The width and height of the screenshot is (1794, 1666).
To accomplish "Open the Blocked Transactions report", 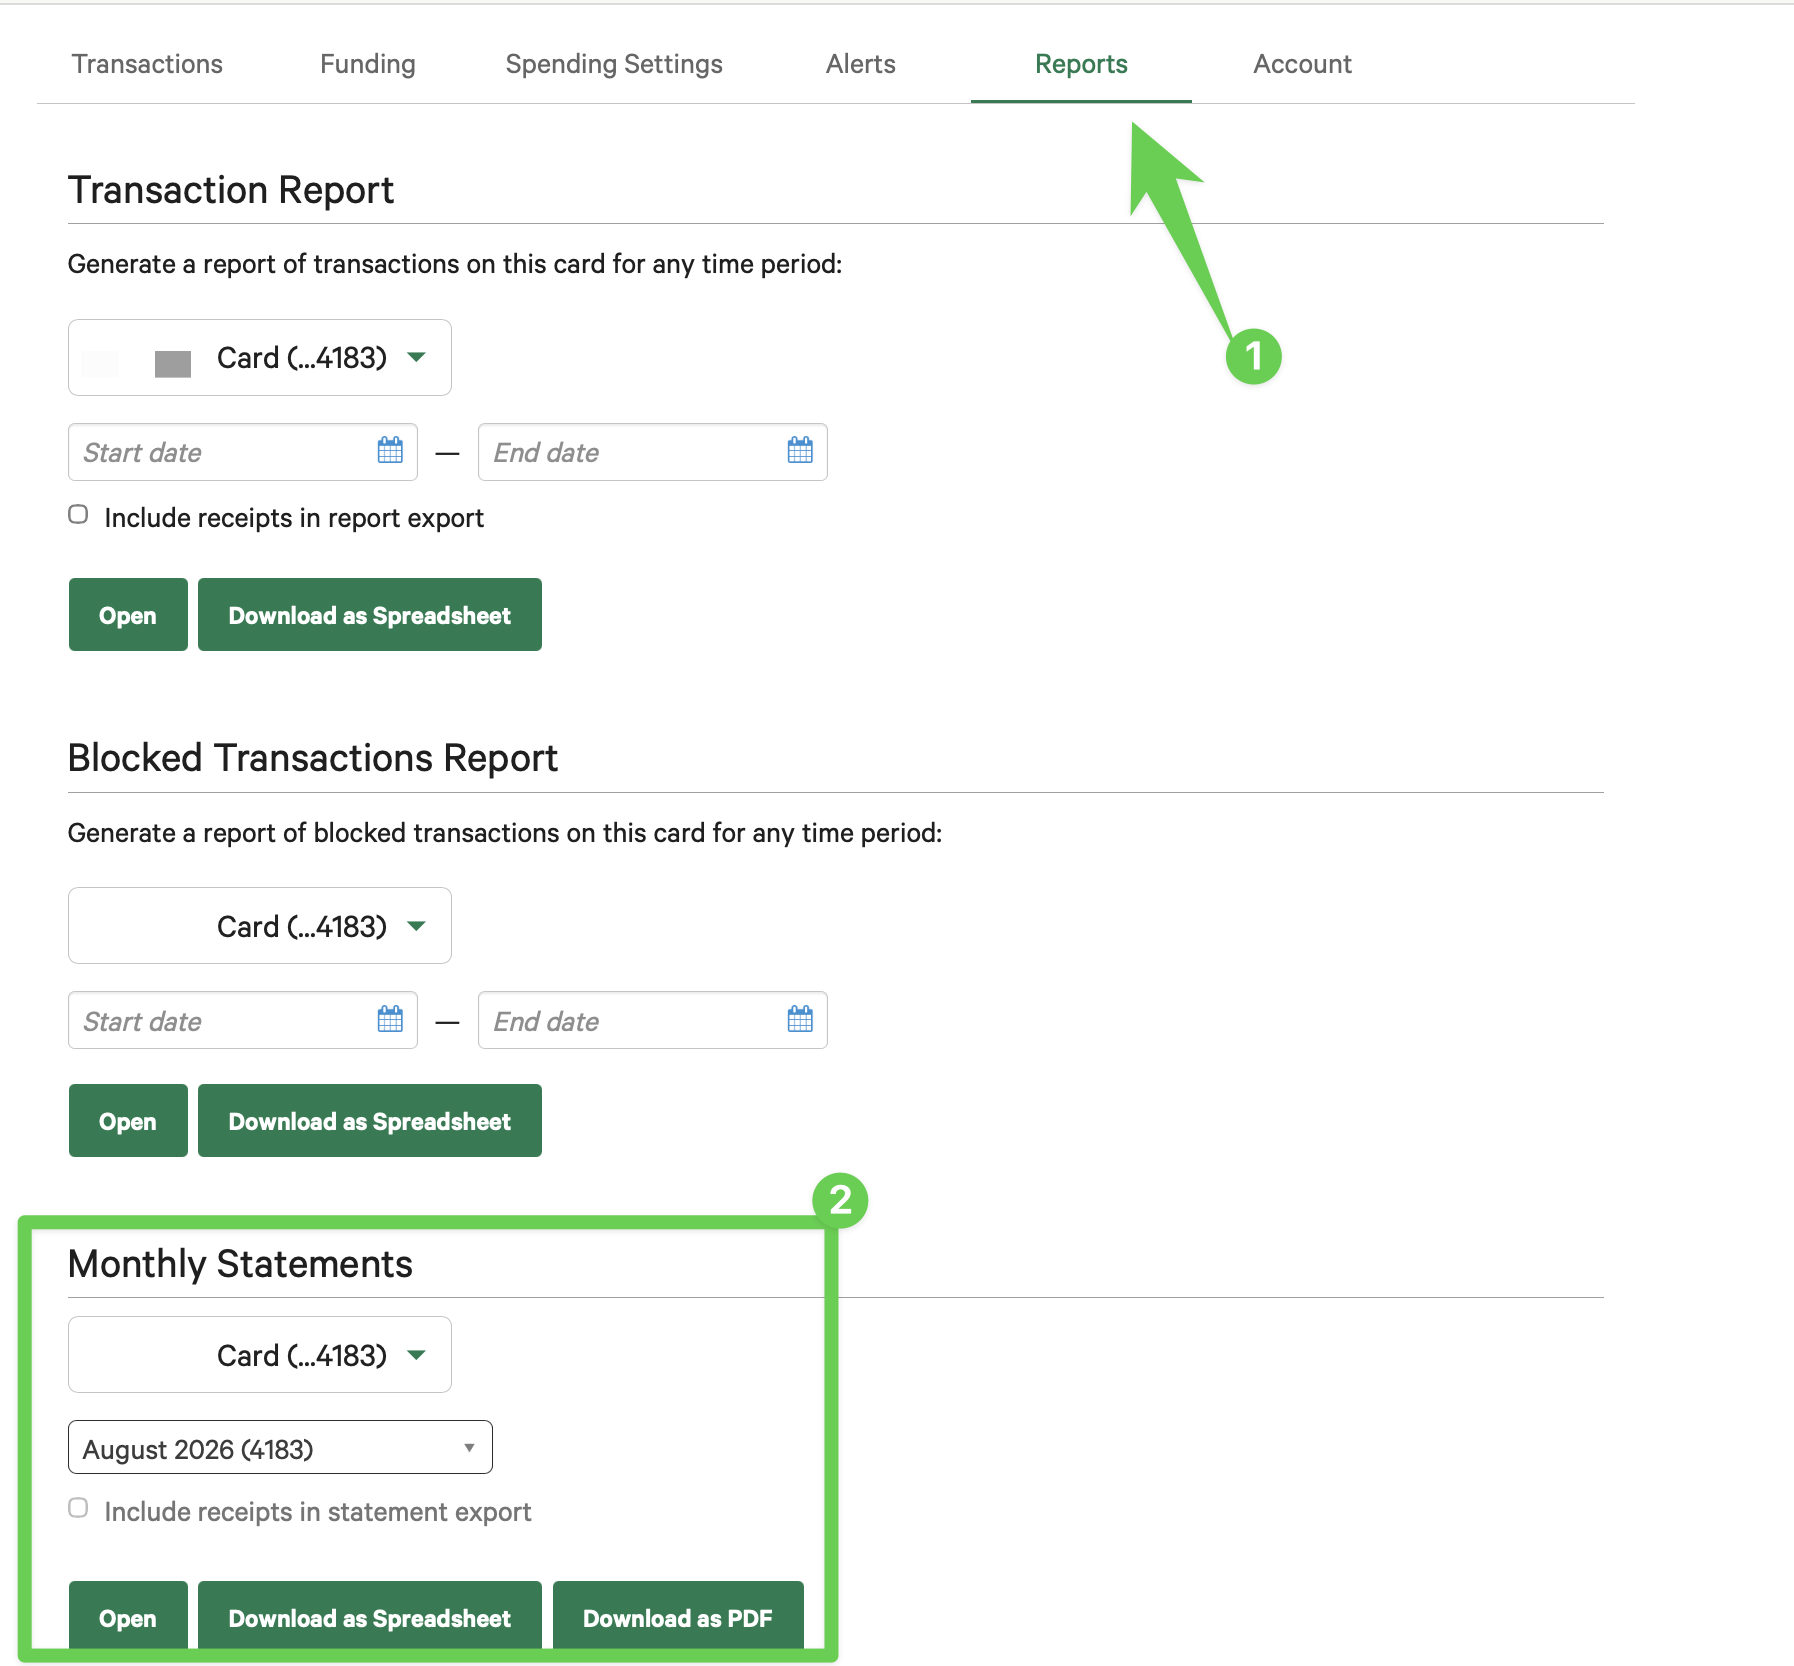I will pyautogui.click(x=128, y=1121).
